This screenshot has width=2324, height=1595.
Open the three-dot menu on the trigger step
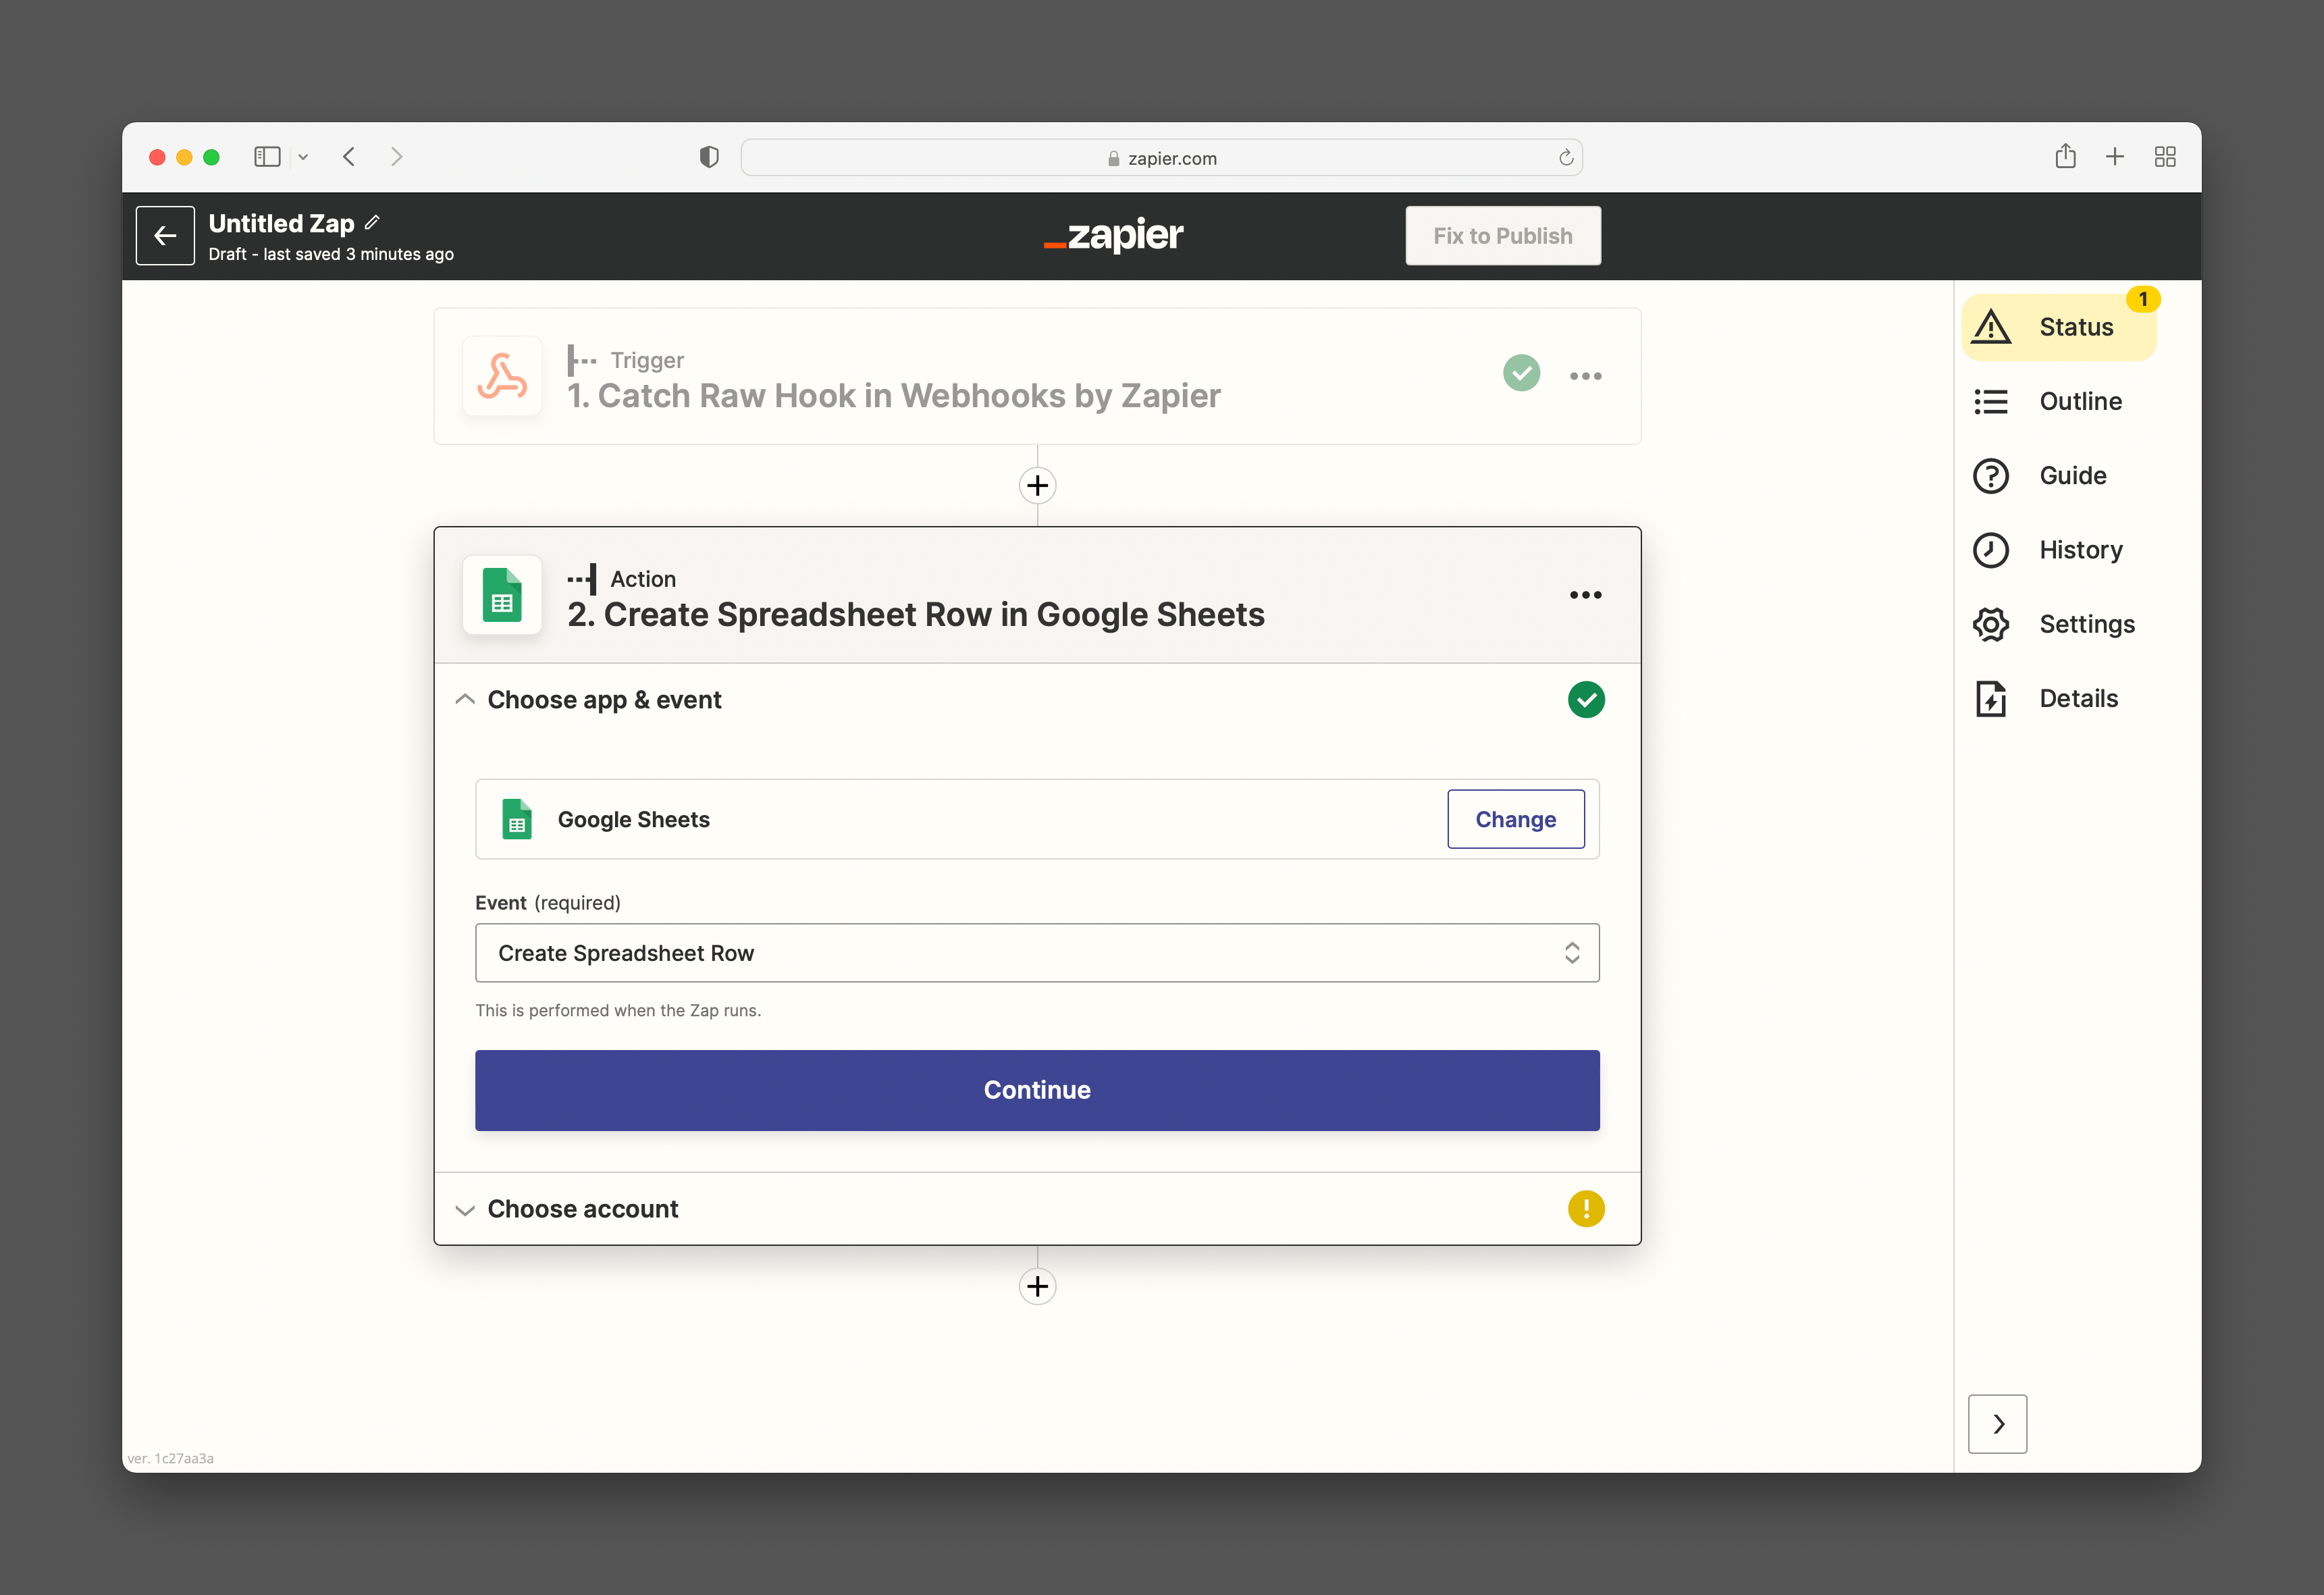click(x=1585, y=376)
